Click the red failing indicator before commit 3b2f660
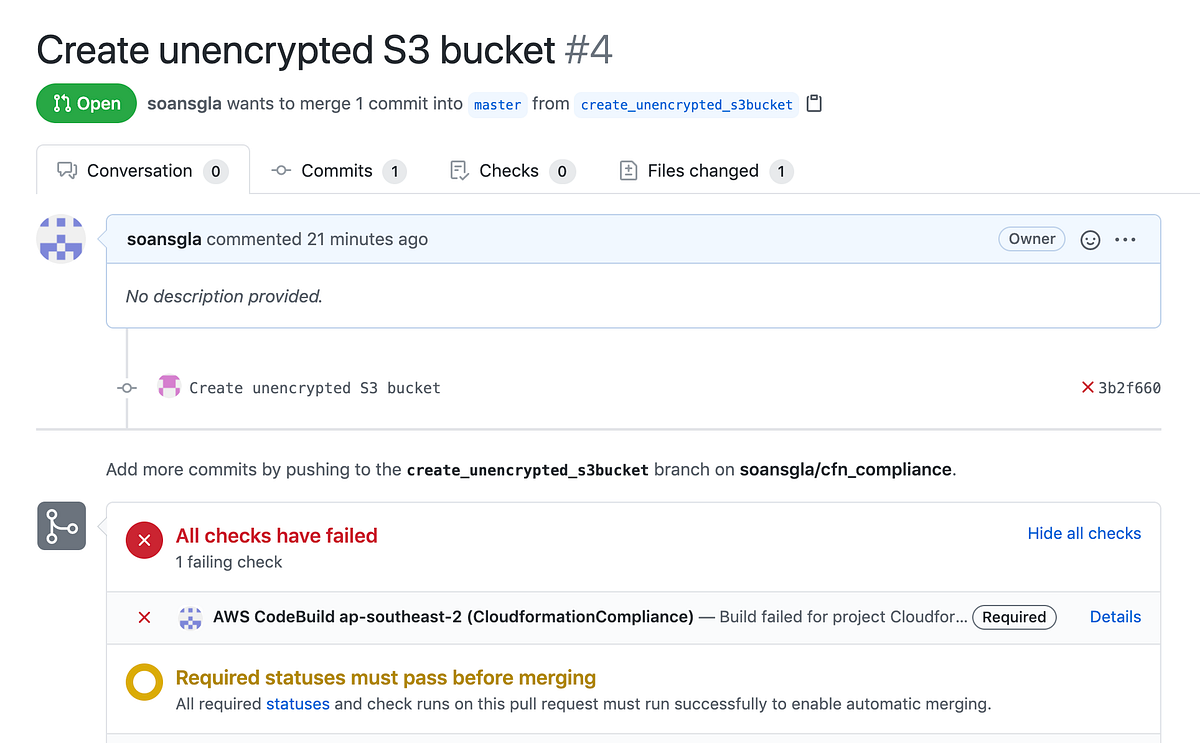Viewport: 1200px width, 743px height. (x=1087, y=387)
